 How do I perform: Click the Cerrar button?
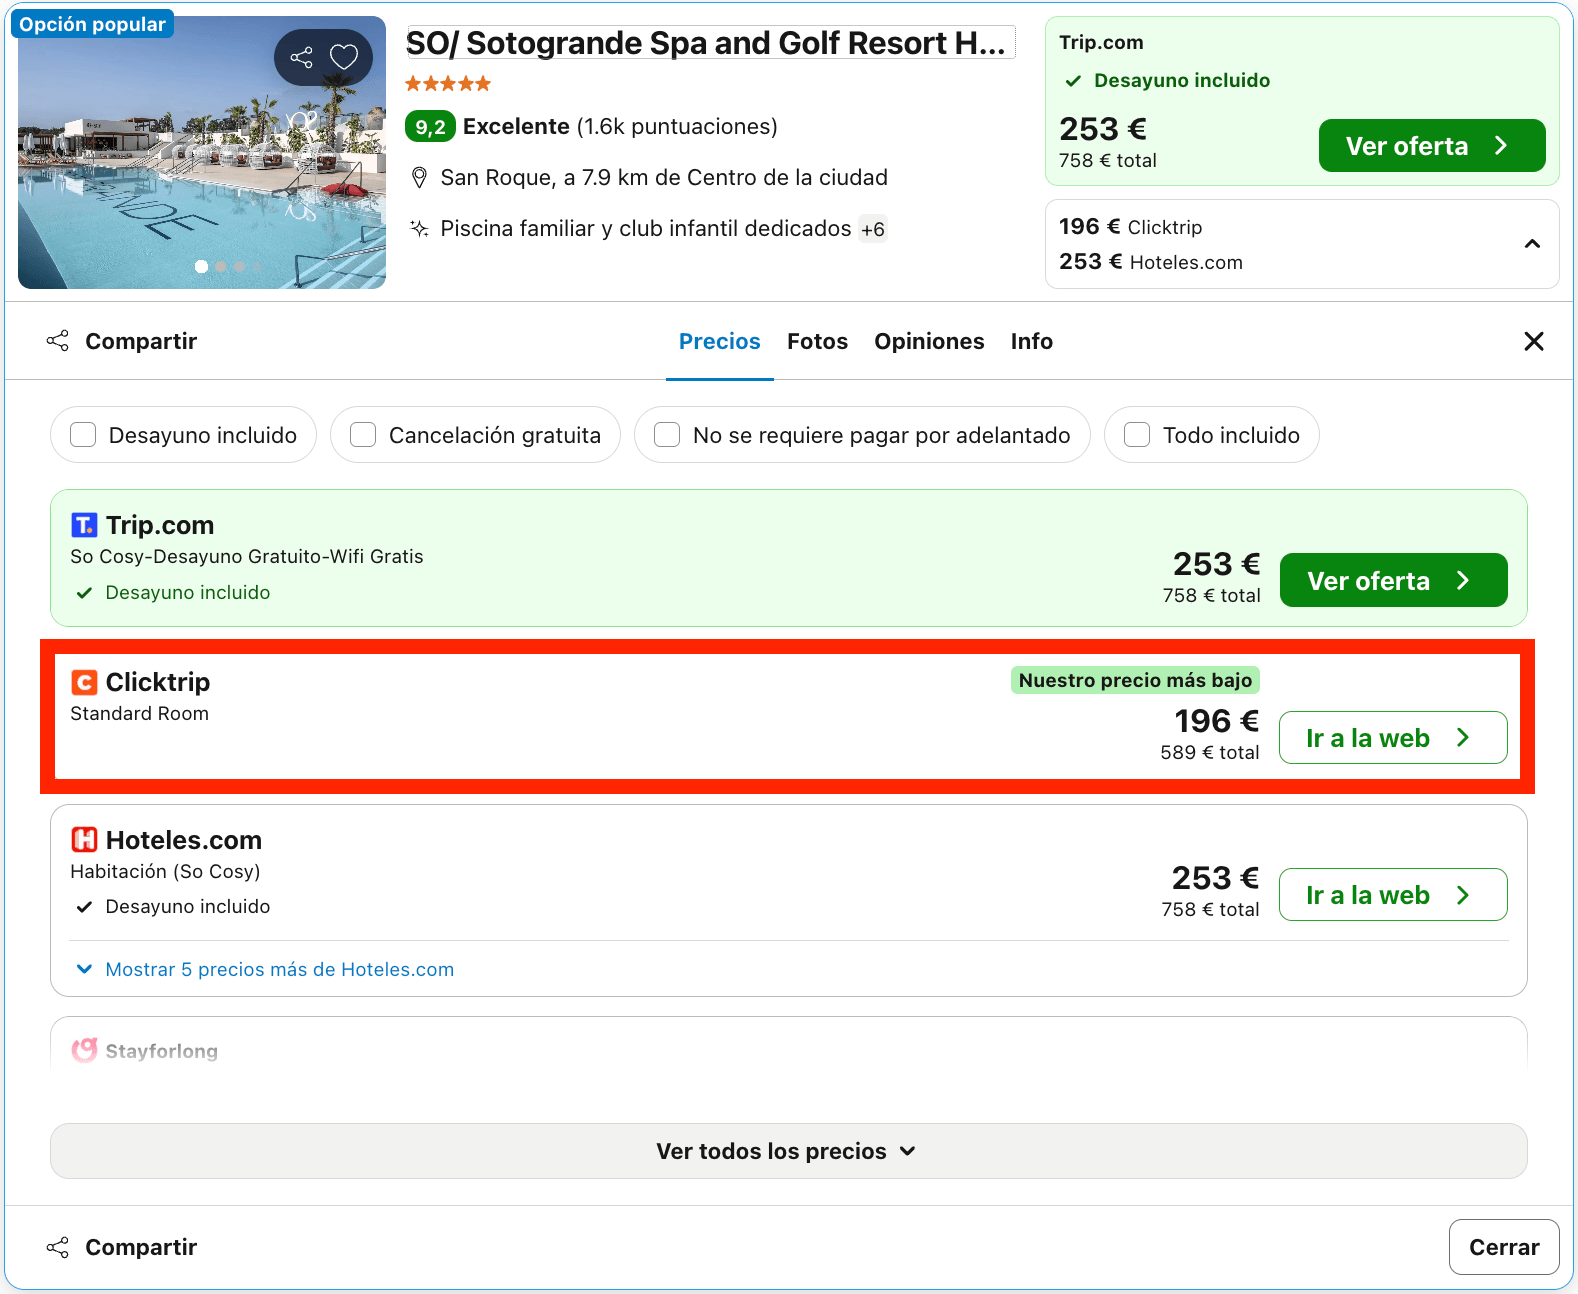1504,1247
